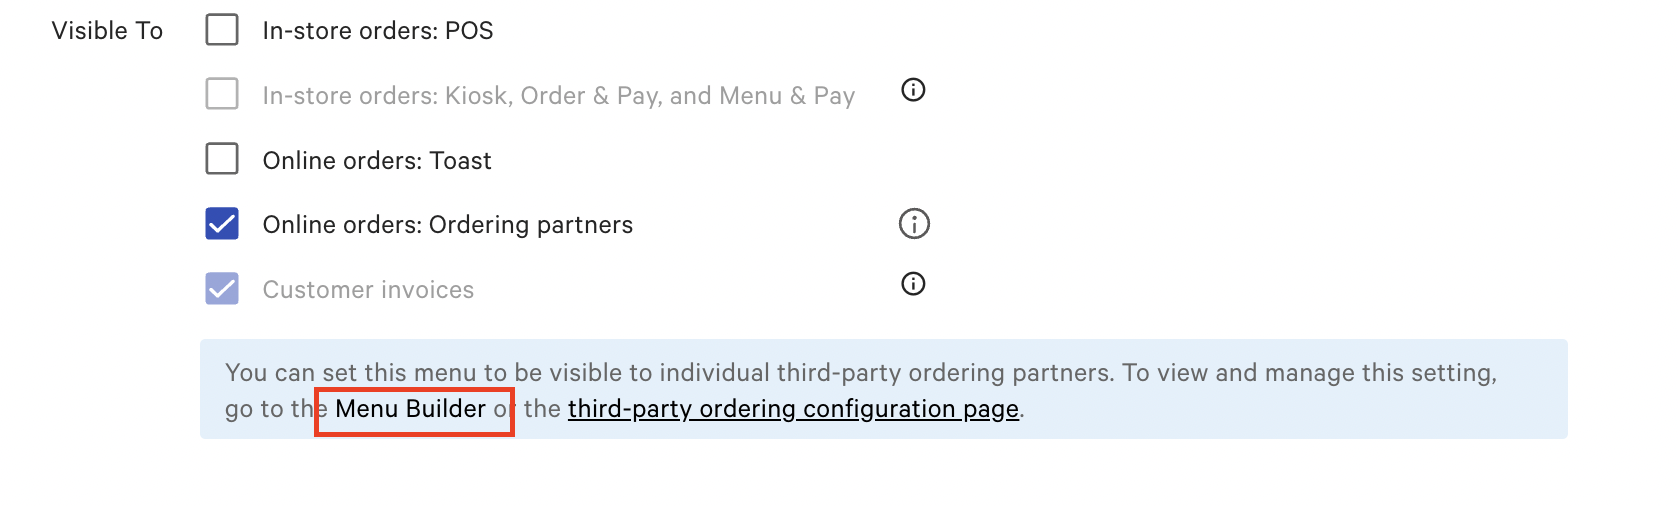
Task: Toggle the greyed-out Customer invoices checkbox
Action: click(x=222, y=289)
